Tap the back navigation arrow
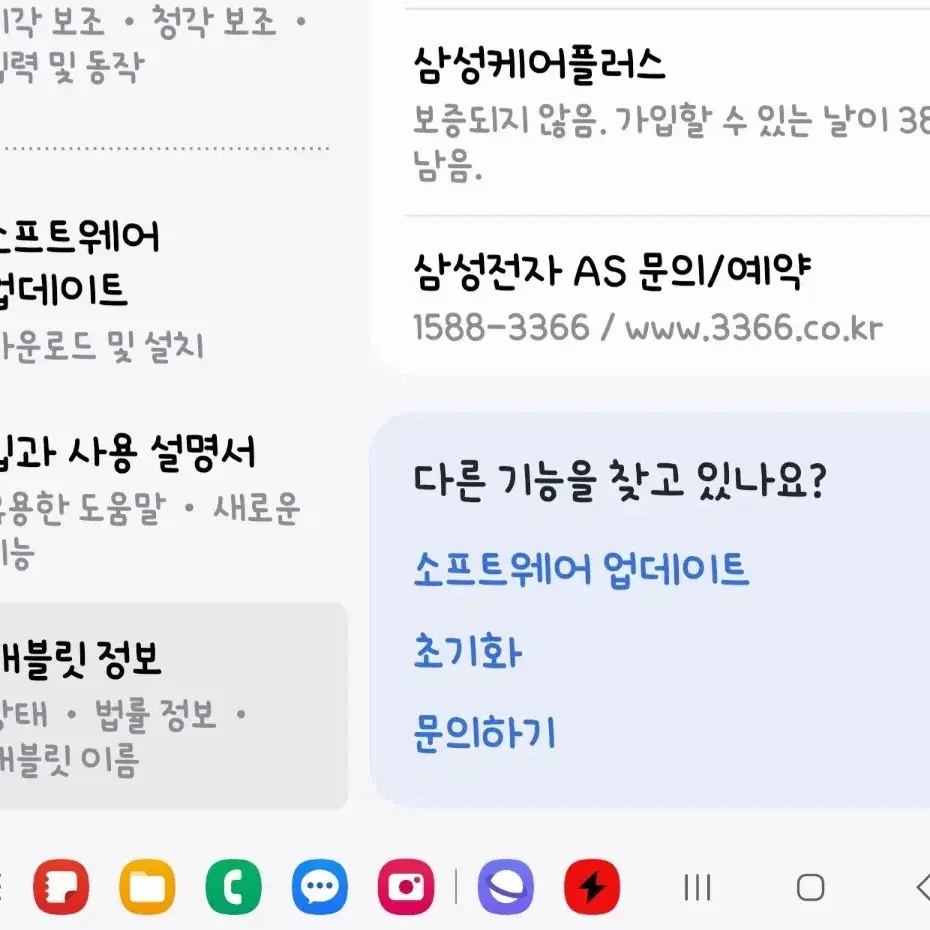930x930 pixels. (x=922, y=888)
